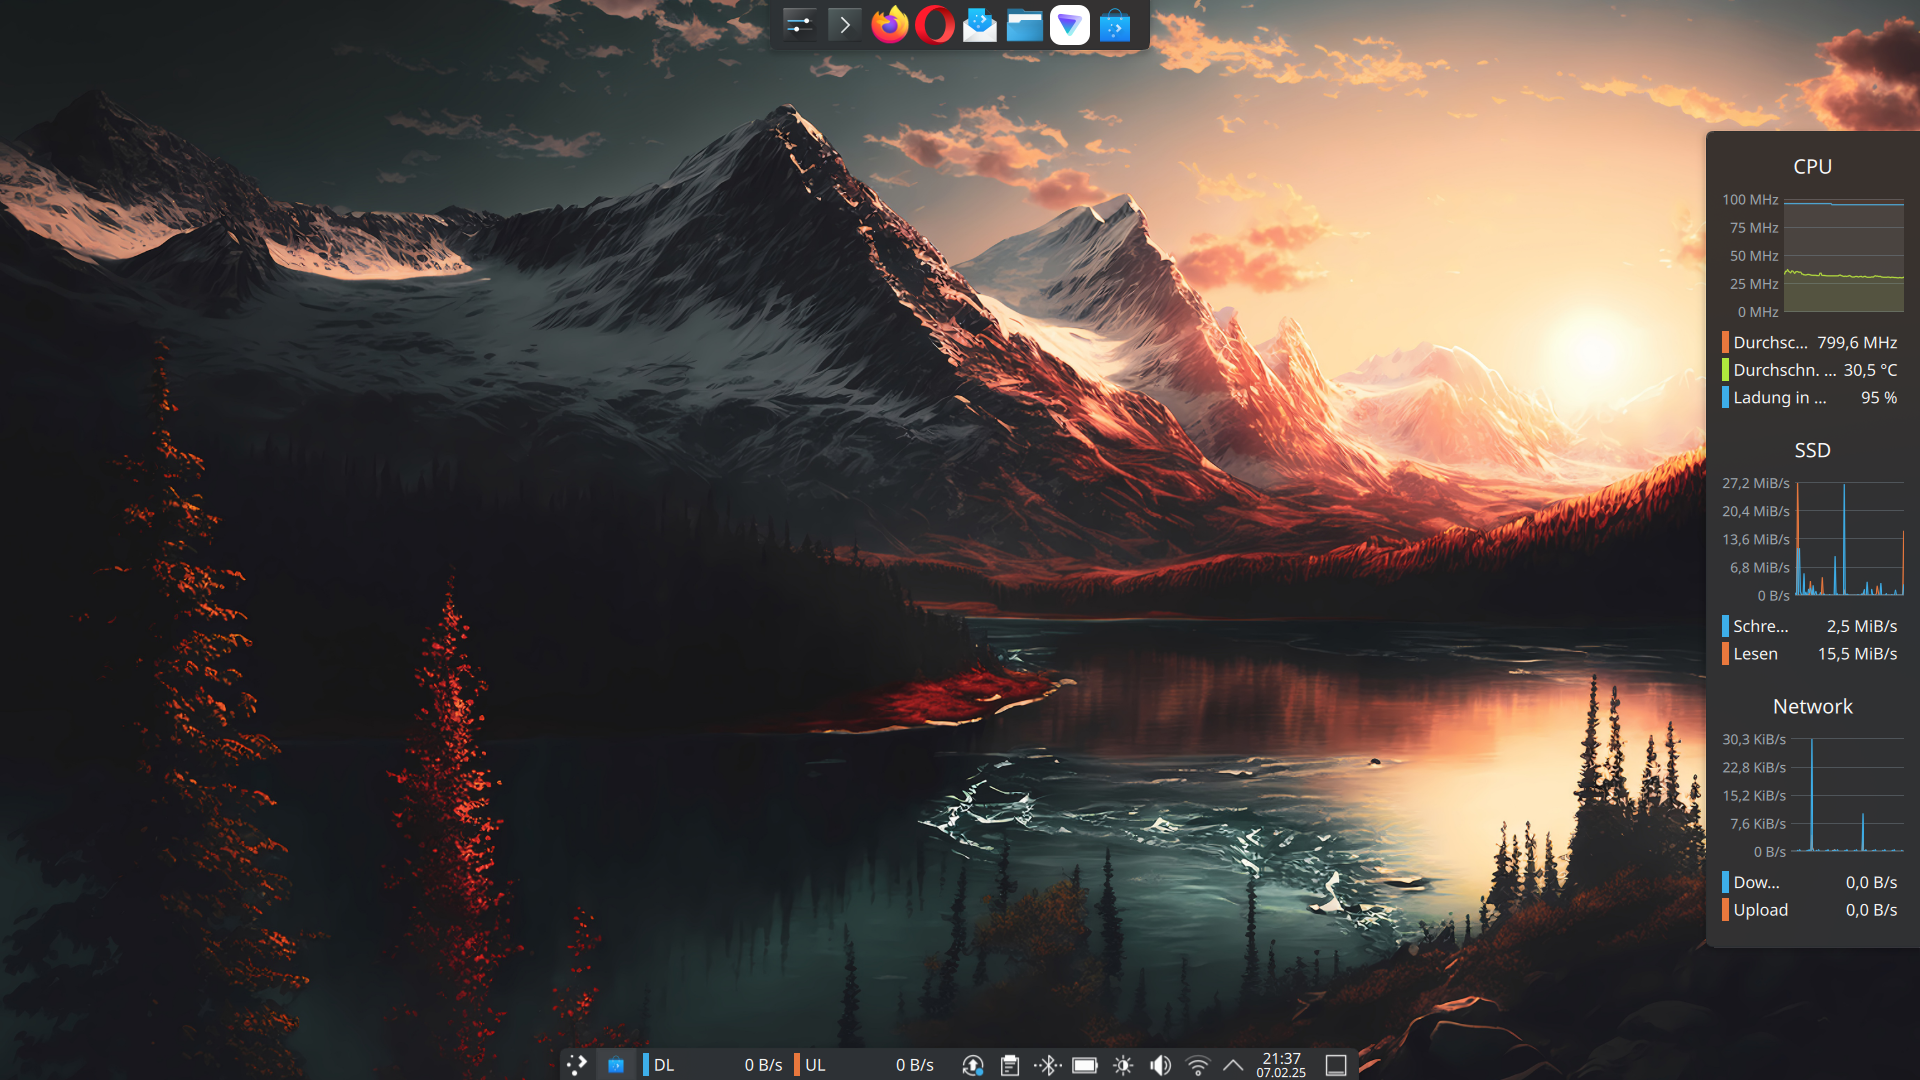The image size is (1920, 1080).
Task: Click Peek at Desktop button
Action: click(x=1336, y=1065)
